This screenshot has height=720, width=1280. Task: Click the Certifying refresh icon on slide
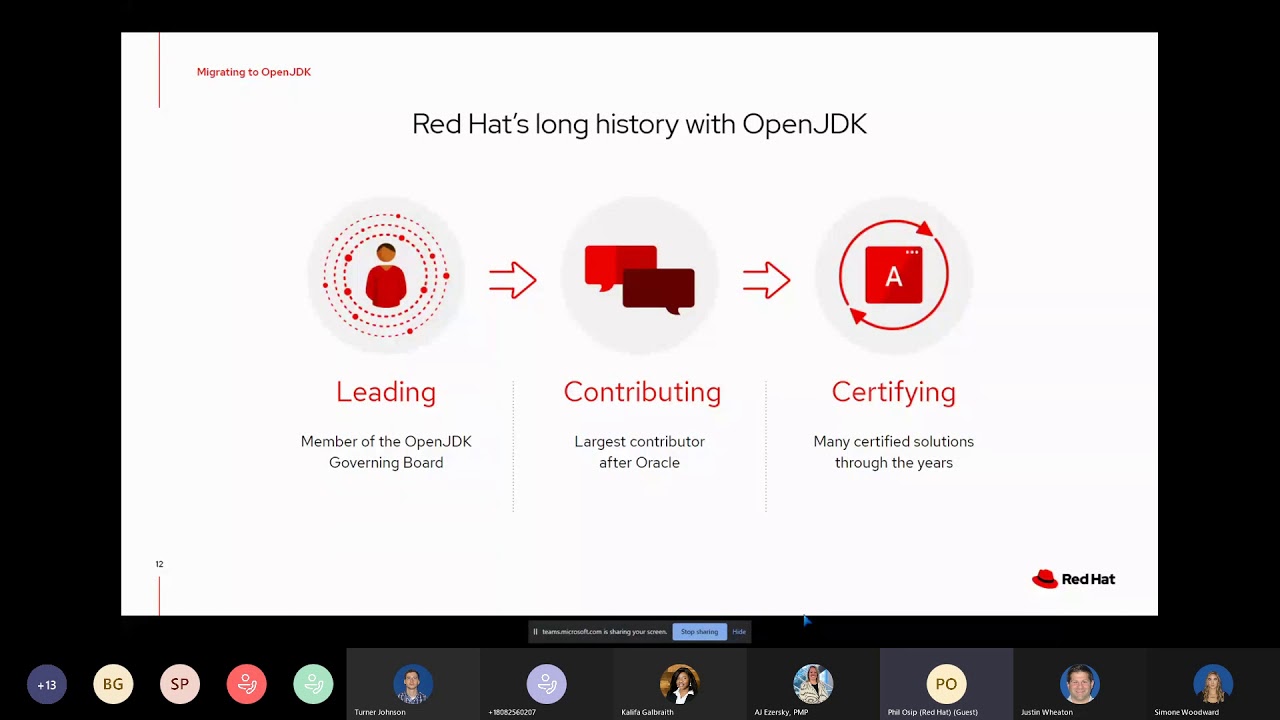894,275
